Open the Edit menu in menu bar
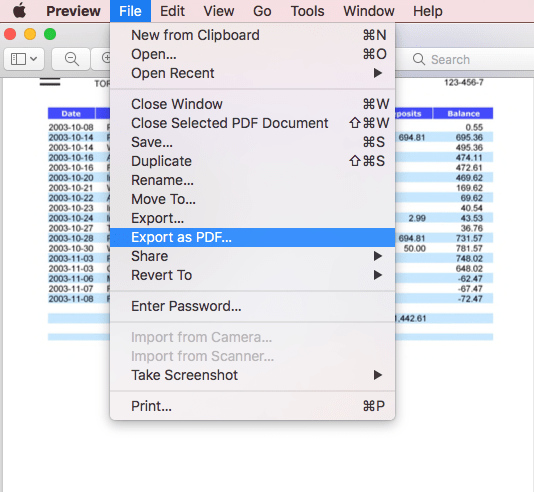 pyautogui.click(x=172, y=11)
